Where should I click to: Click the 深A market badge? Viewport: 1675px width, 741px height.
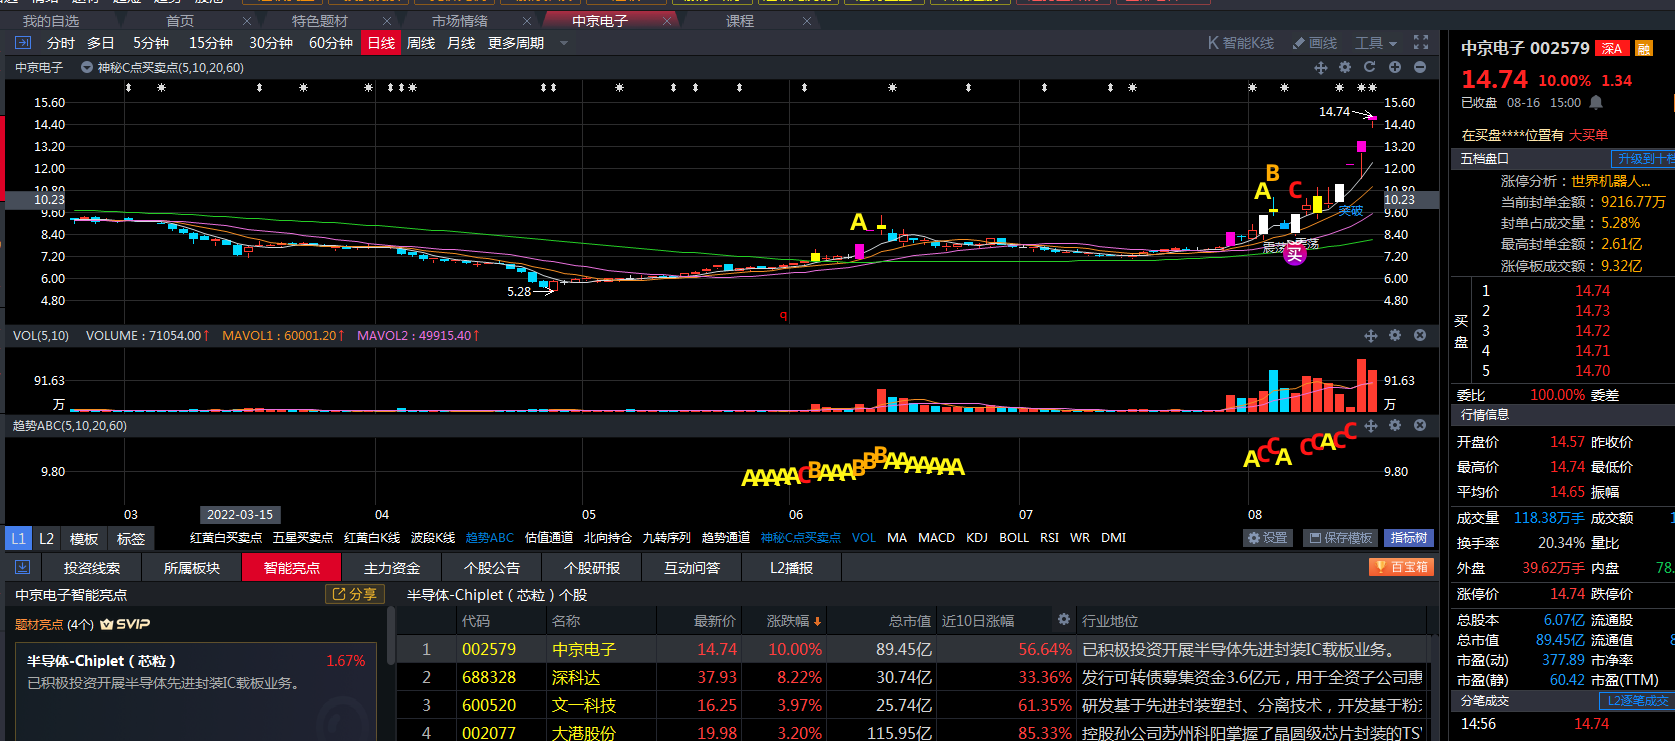pos(1612,48)
